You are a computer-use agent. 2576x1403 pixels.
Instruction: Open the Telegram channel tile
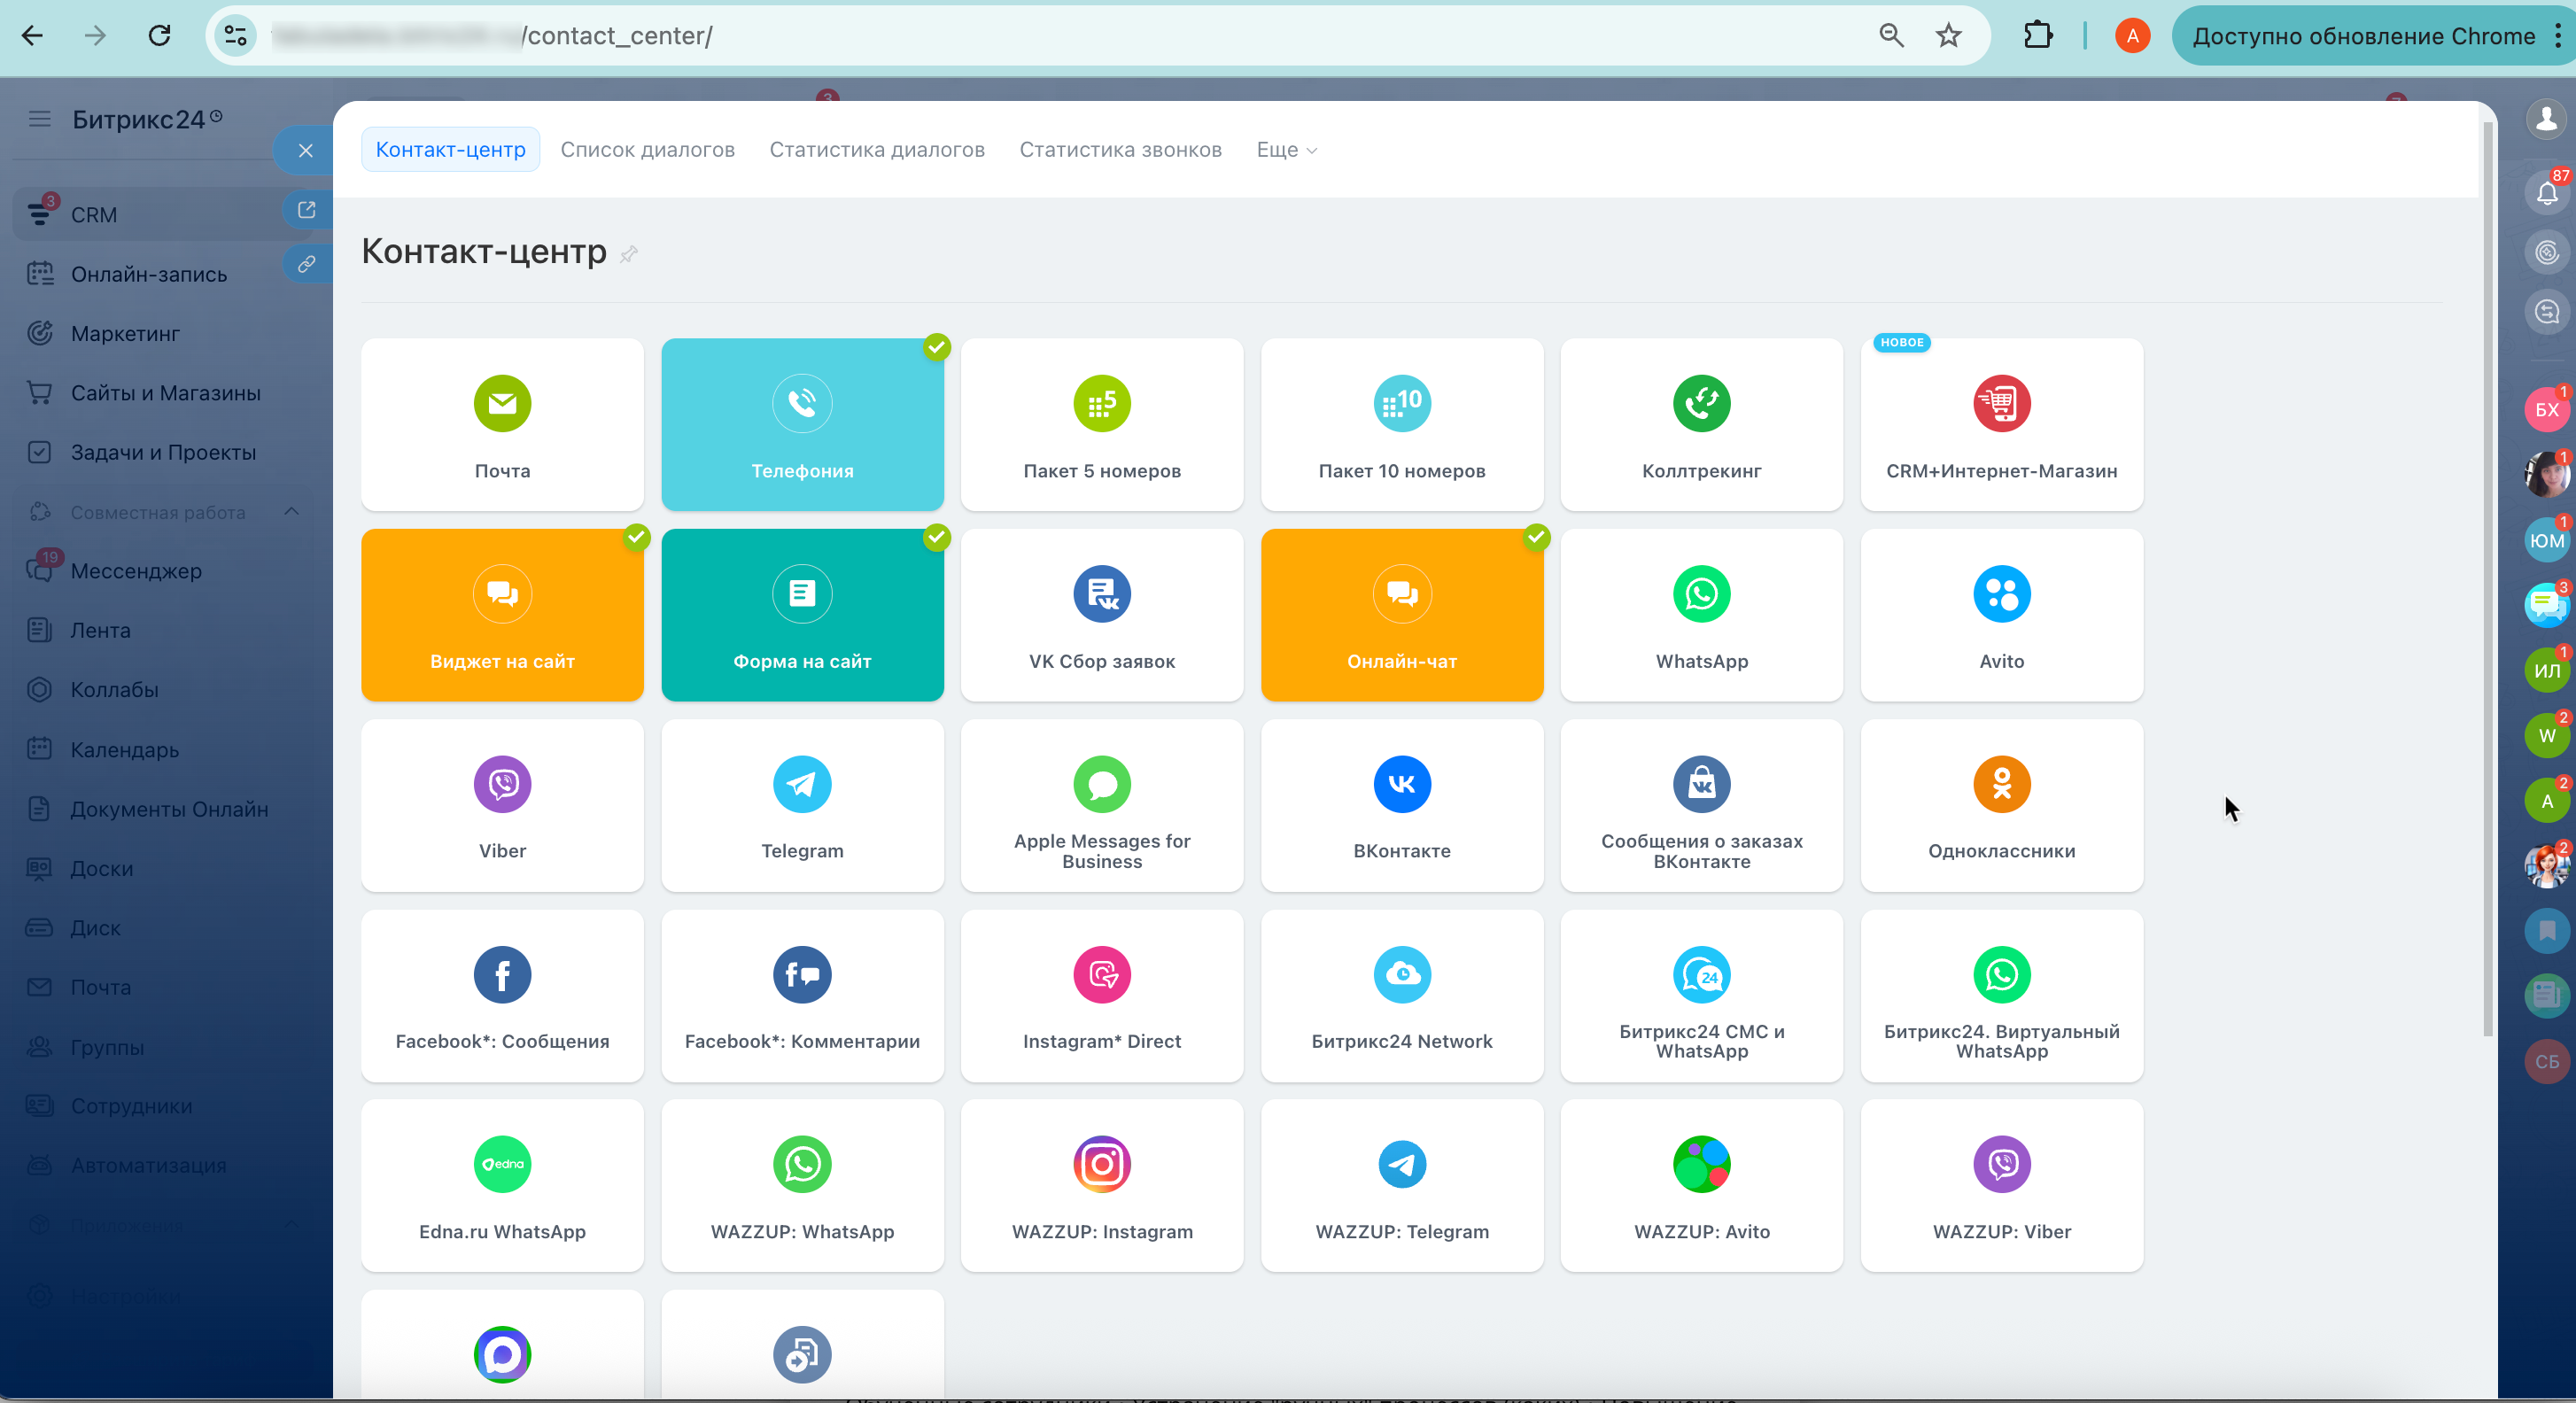[x=802, y=805]
